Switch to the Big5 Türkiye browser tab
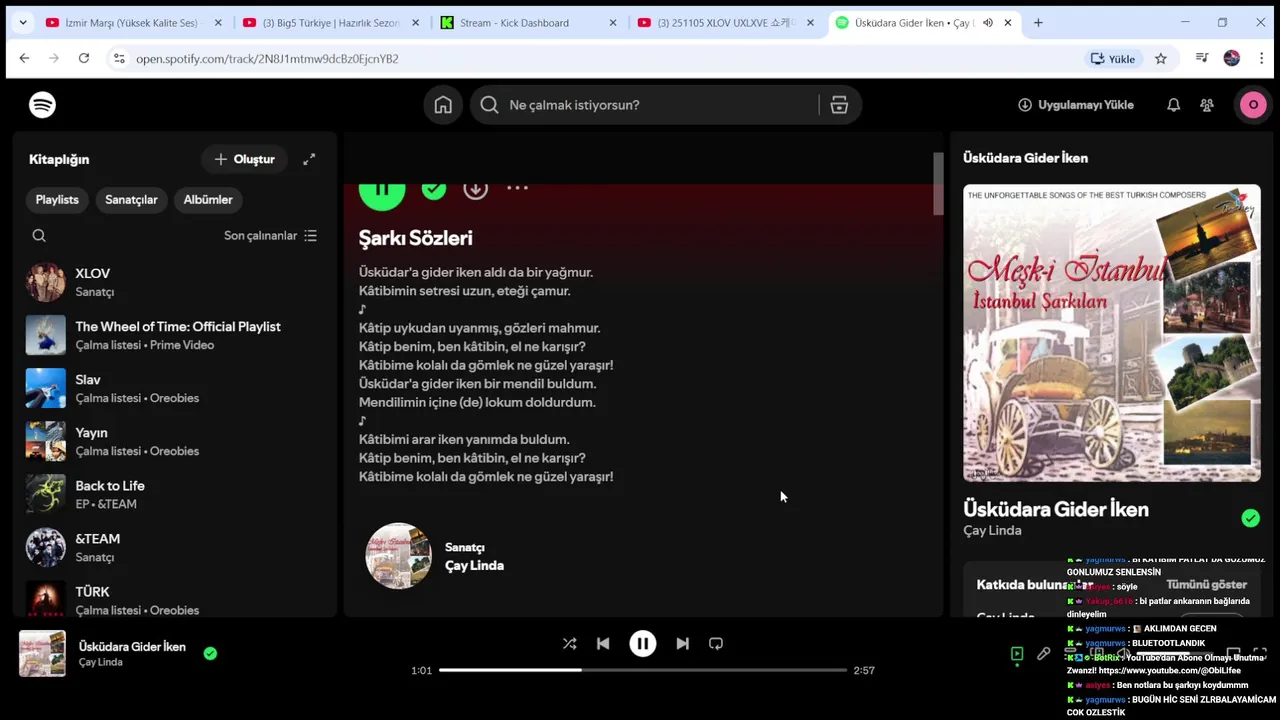This screenshot has height=720, width=1280. (x=331, y=22)
